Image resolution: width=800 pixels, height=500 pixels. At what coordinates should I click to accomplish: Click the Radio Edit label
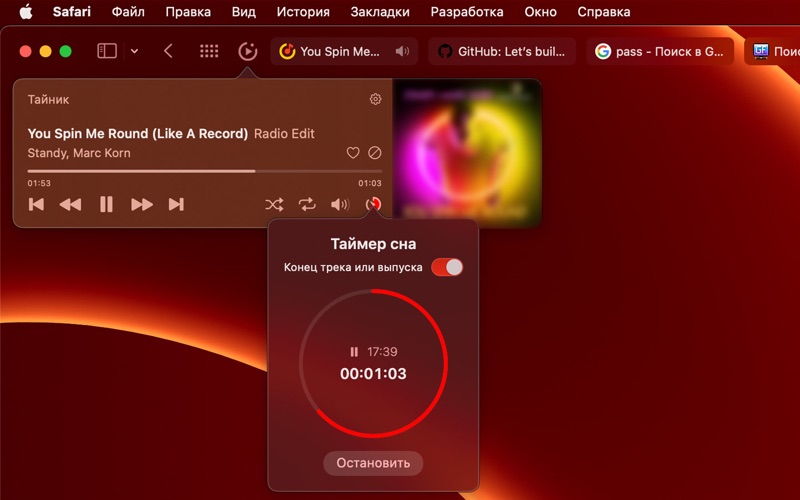click(x=284, y=134)
